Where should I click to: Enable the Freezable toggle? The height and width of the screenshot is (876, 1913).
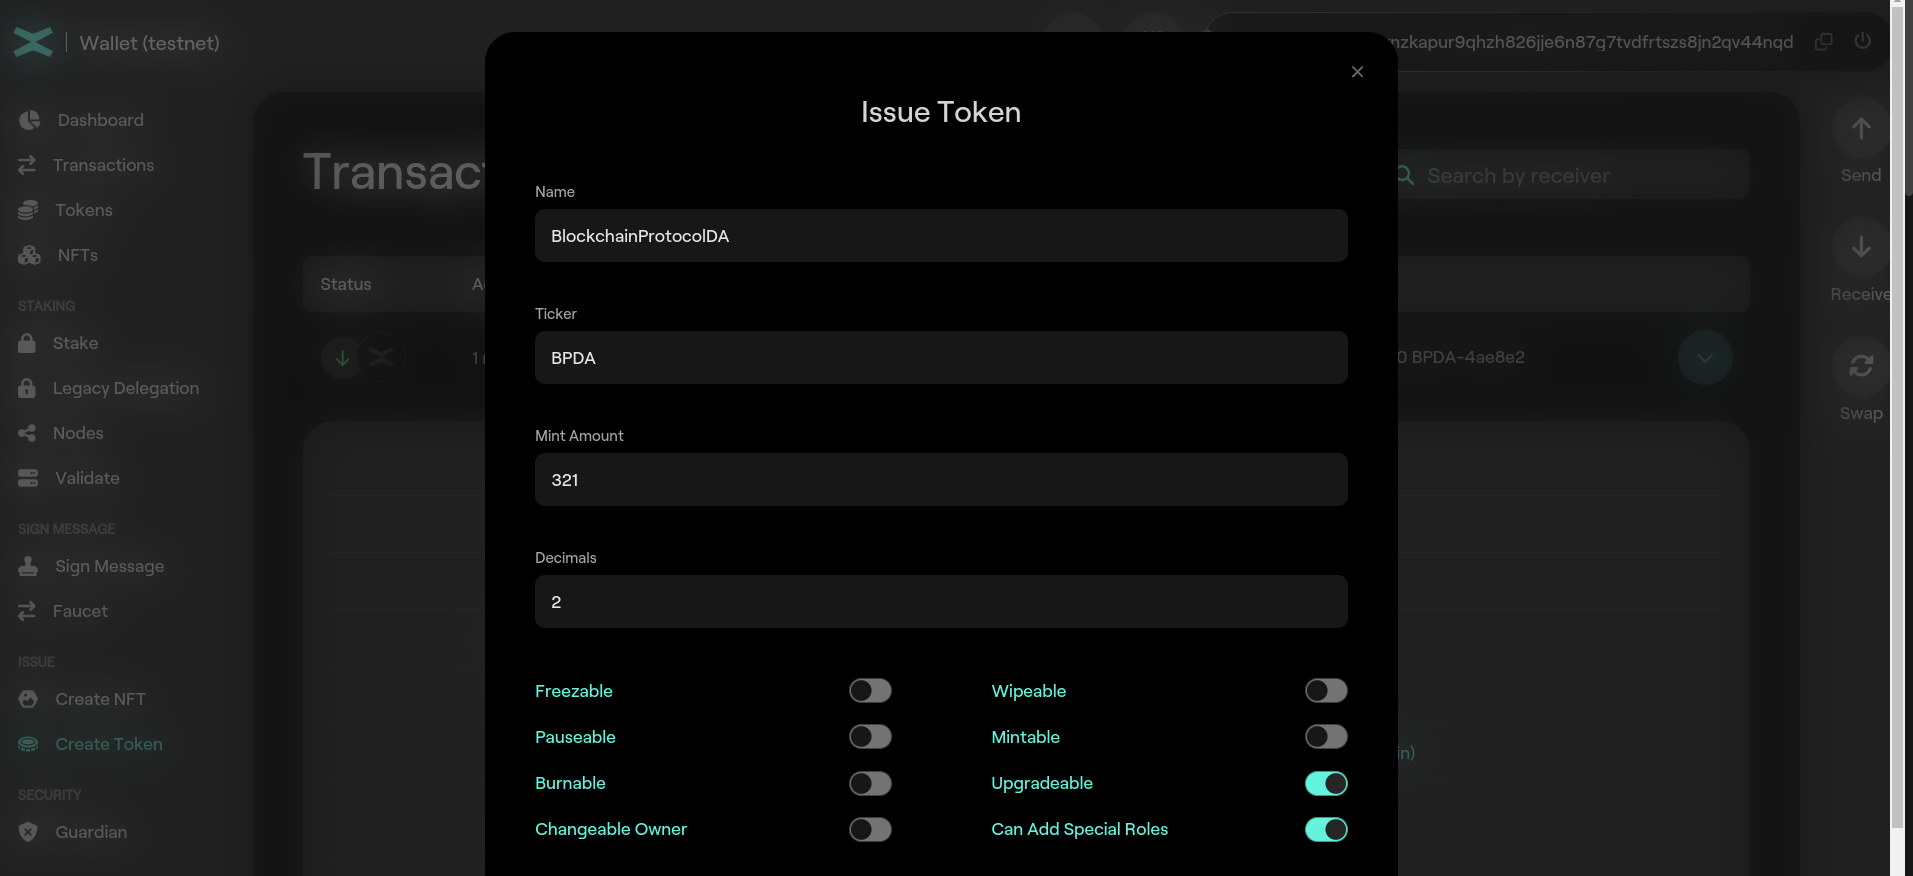870,691
